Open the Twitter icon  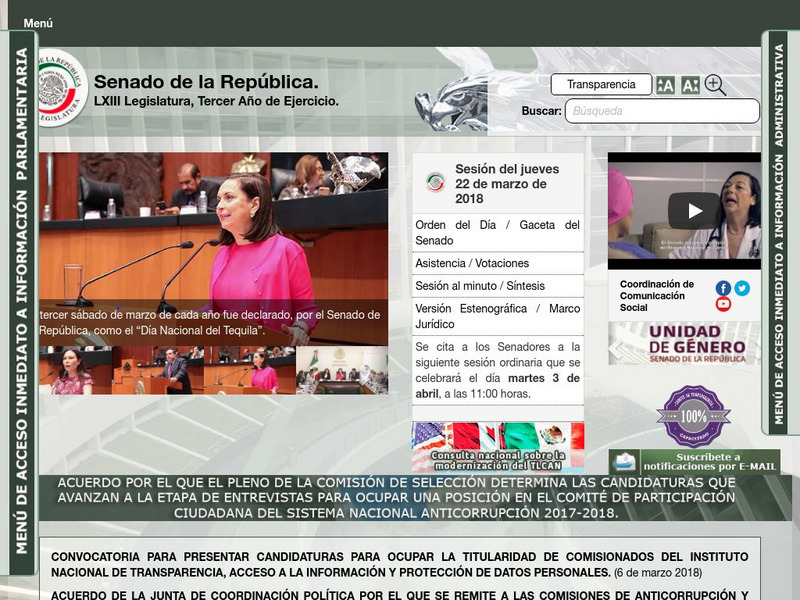pyautogui.click(x=741, y=288)
